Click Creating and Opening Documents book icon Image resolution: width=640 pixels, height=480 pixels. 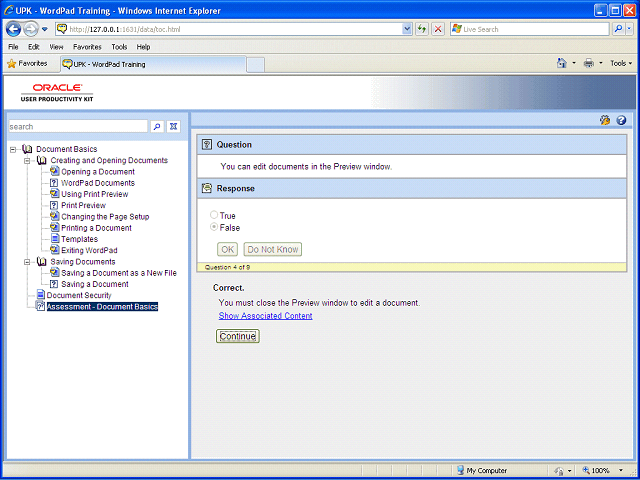pyautogui.click(x=42, y=160)
